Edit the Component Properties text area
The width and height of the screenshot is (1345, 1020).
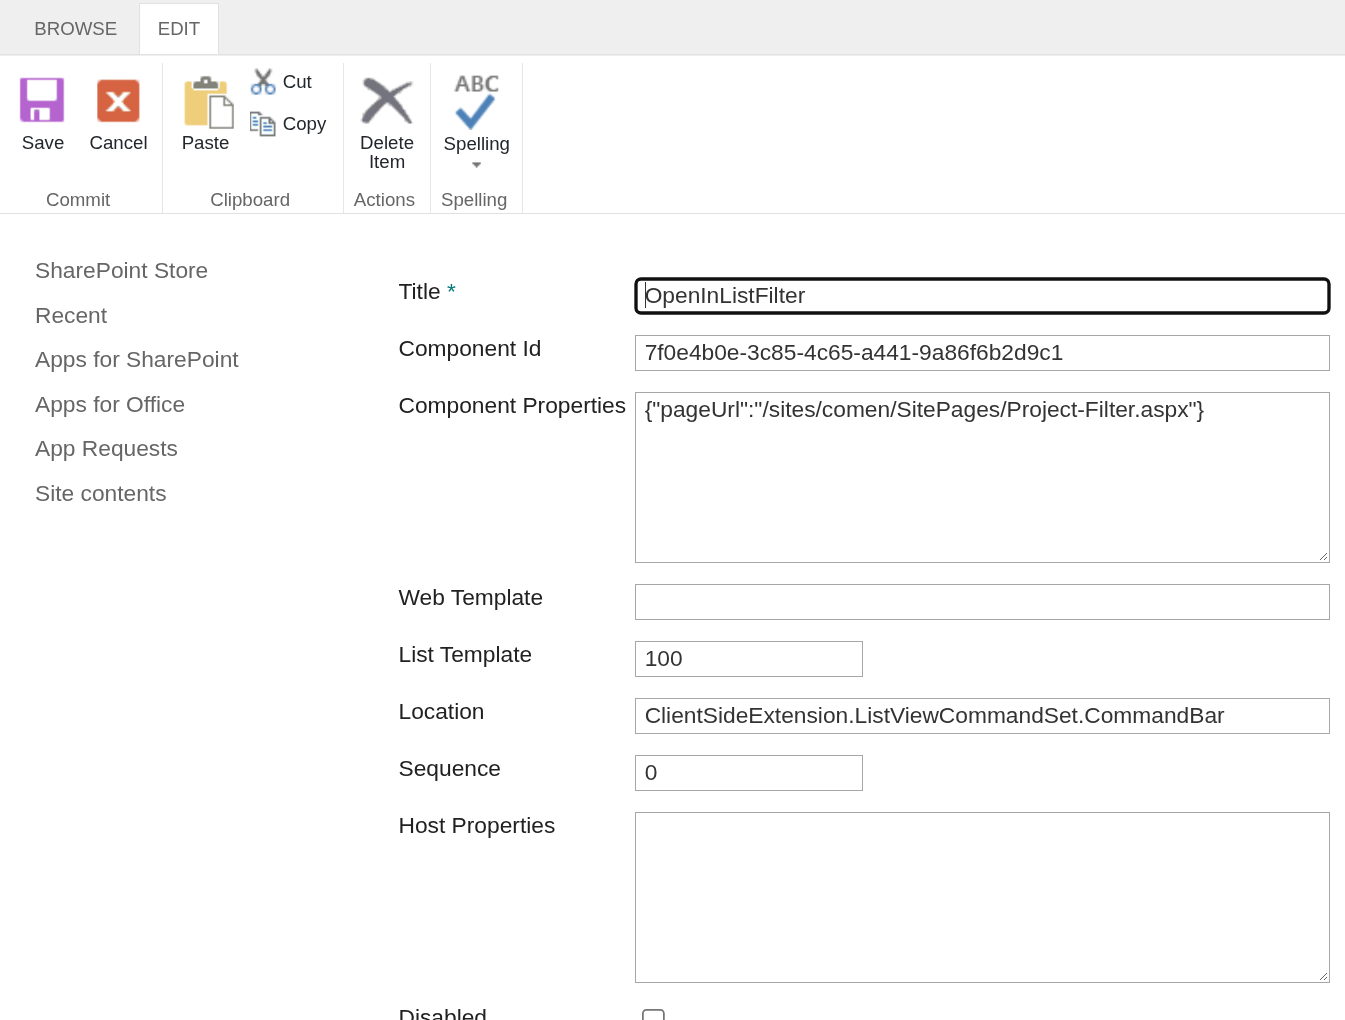pos(982,477)
